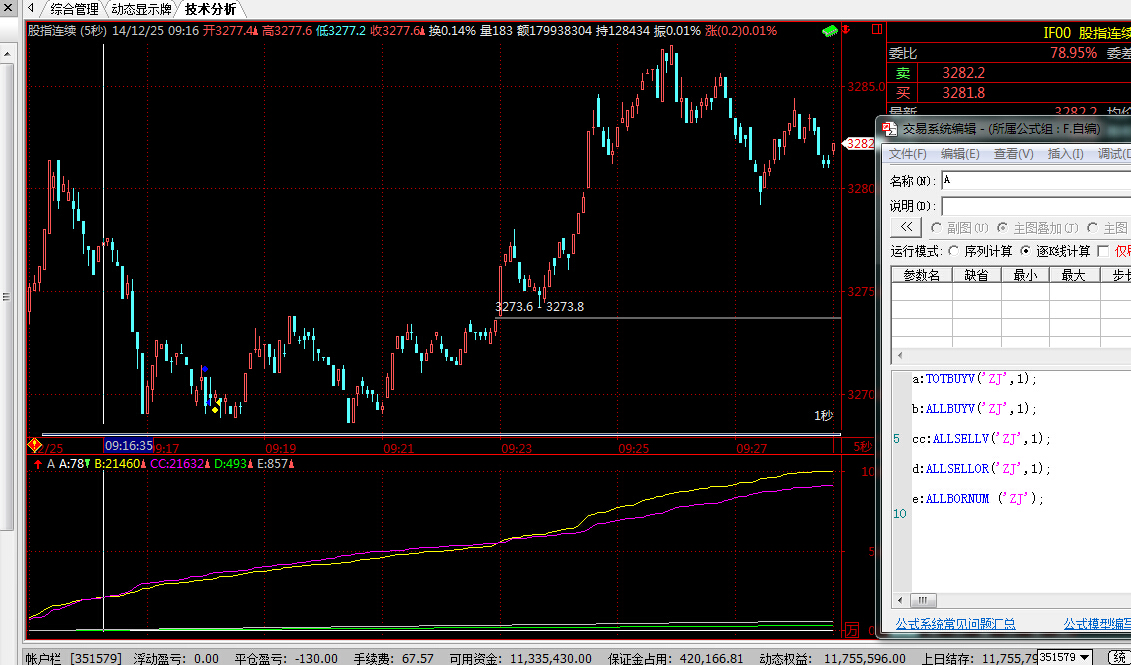Click code editor horizontal scroll-left arrow

[899, 600]
